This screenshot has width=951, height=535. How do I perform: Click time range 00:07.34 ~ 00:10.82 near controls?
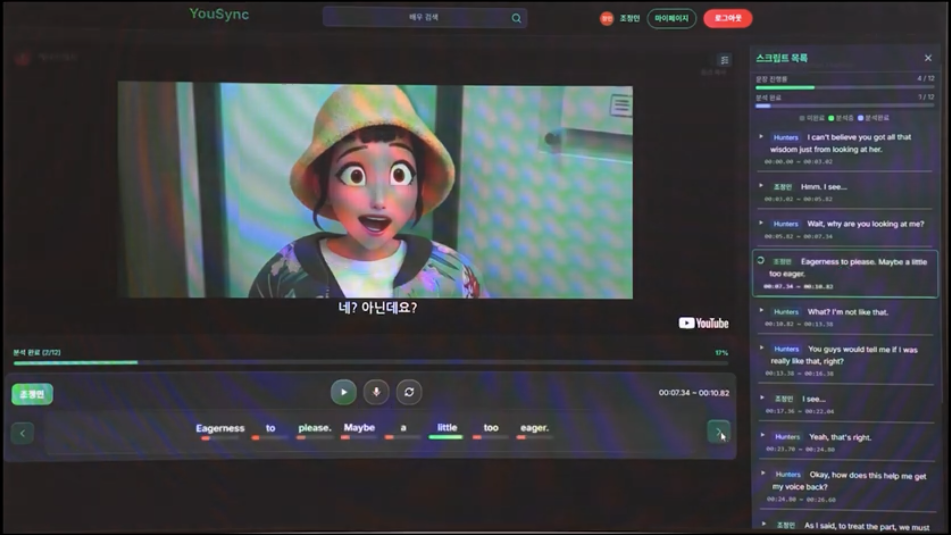click(x=694, y=393)
